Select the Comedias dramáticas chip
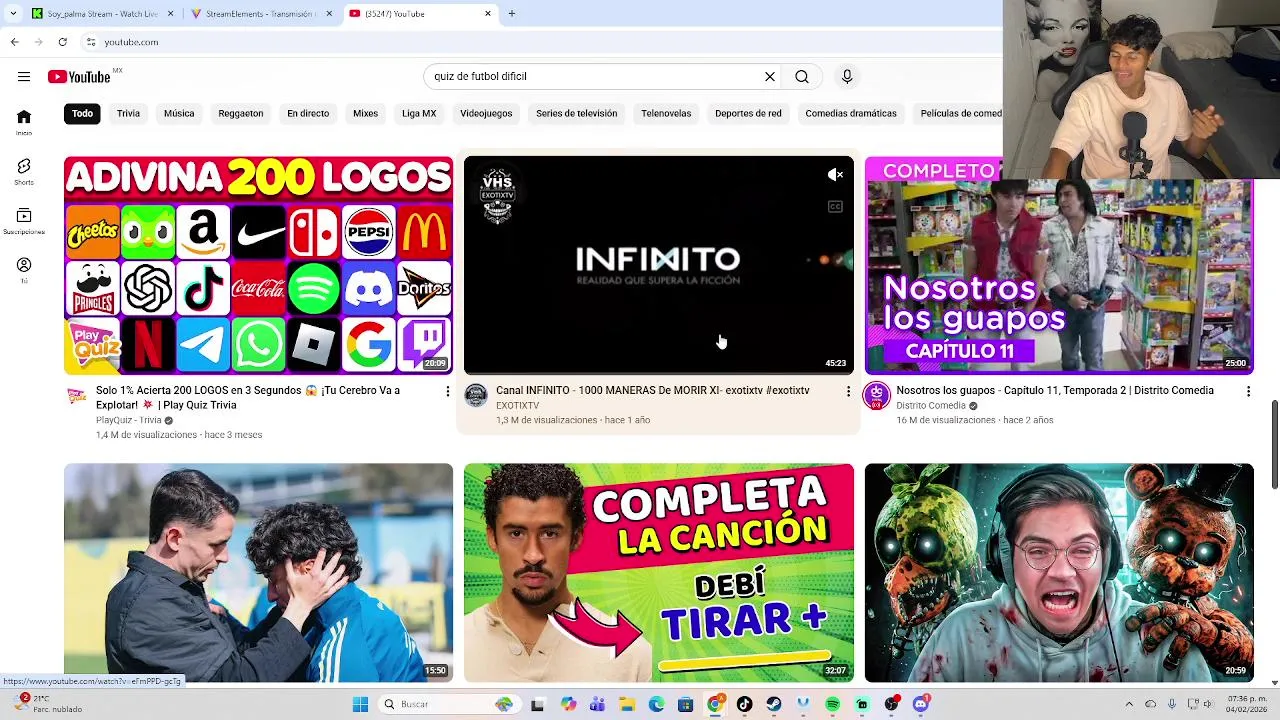1280x720 pixels. (851, 114)
